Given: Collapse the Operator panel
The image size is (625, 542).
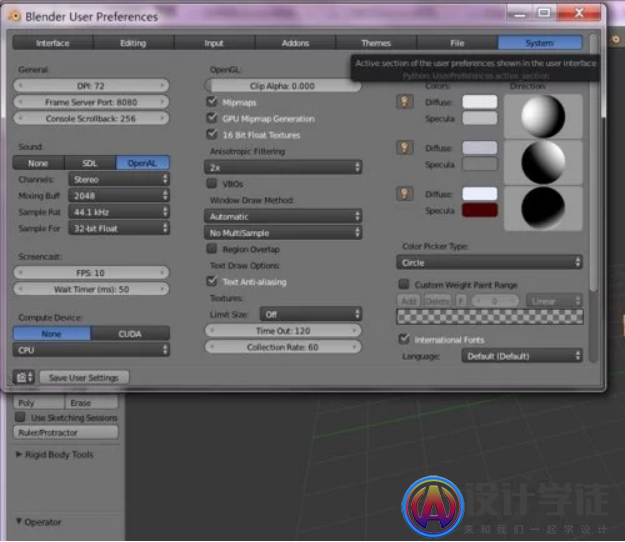Looking at the screenshot, I should [39, 522].
